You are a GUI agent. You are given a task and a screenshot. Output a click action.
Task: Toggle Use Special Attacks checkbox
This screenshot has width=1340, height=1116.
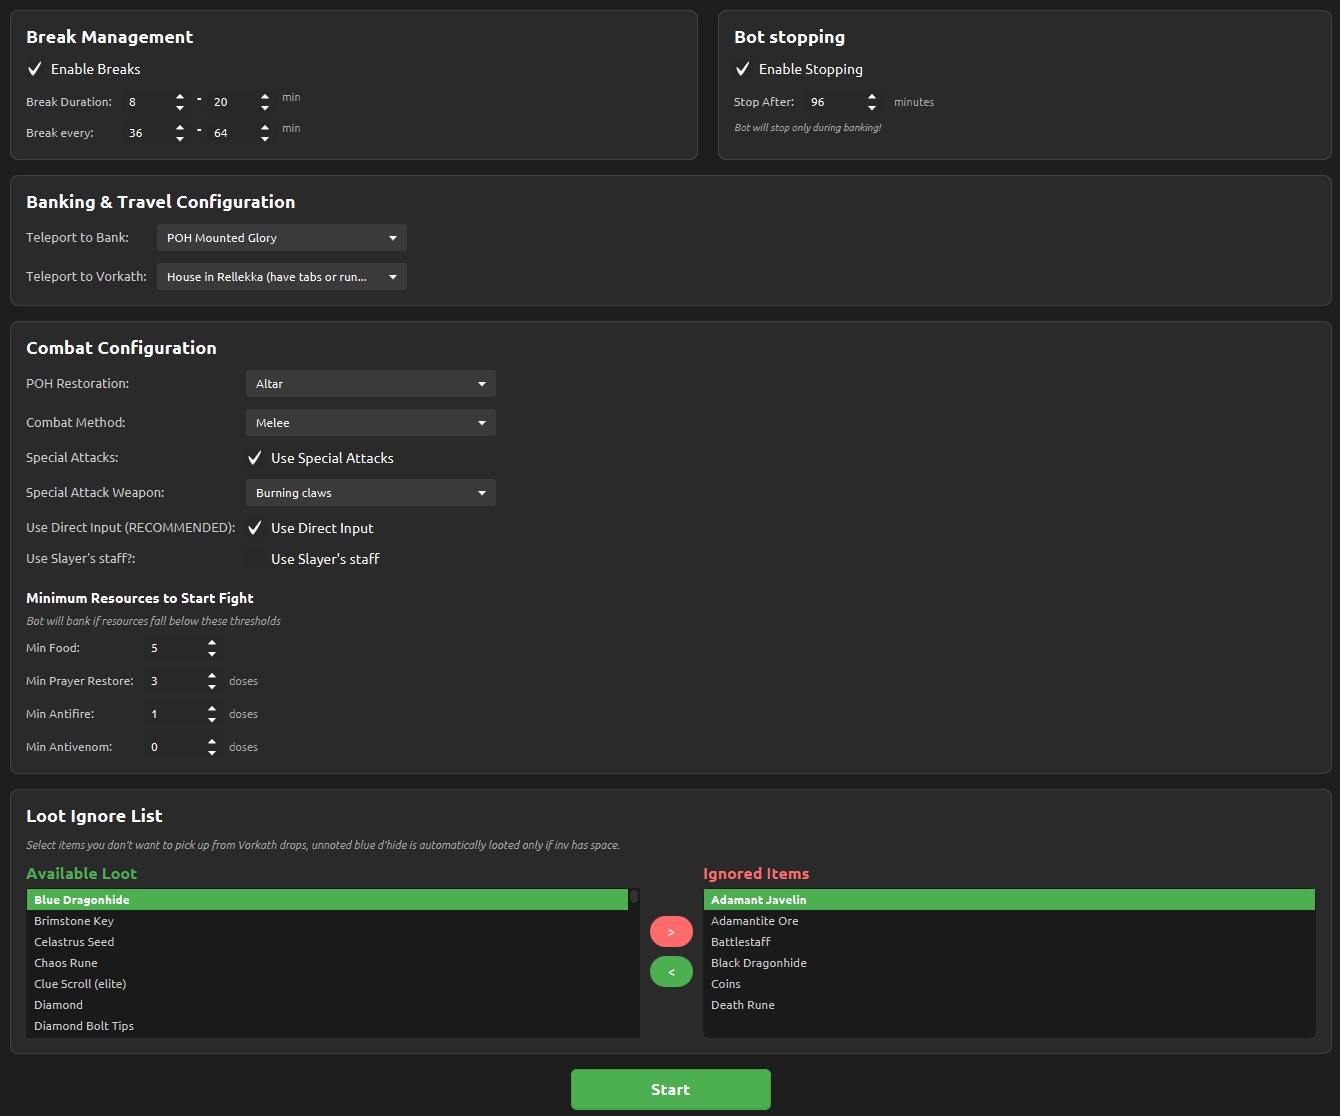256,458
